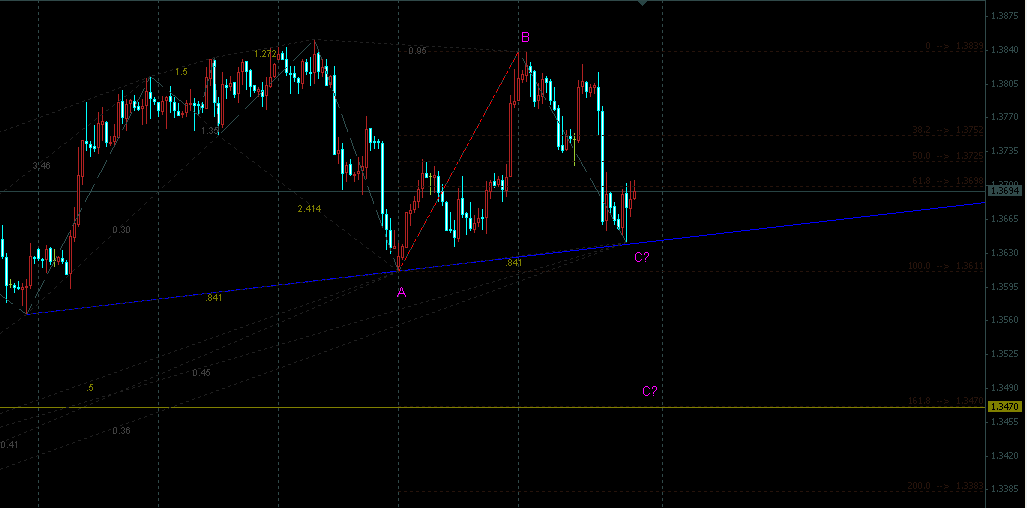Click the .841 label below point B
Screen dimensions: 1027x508
point(514,263)
